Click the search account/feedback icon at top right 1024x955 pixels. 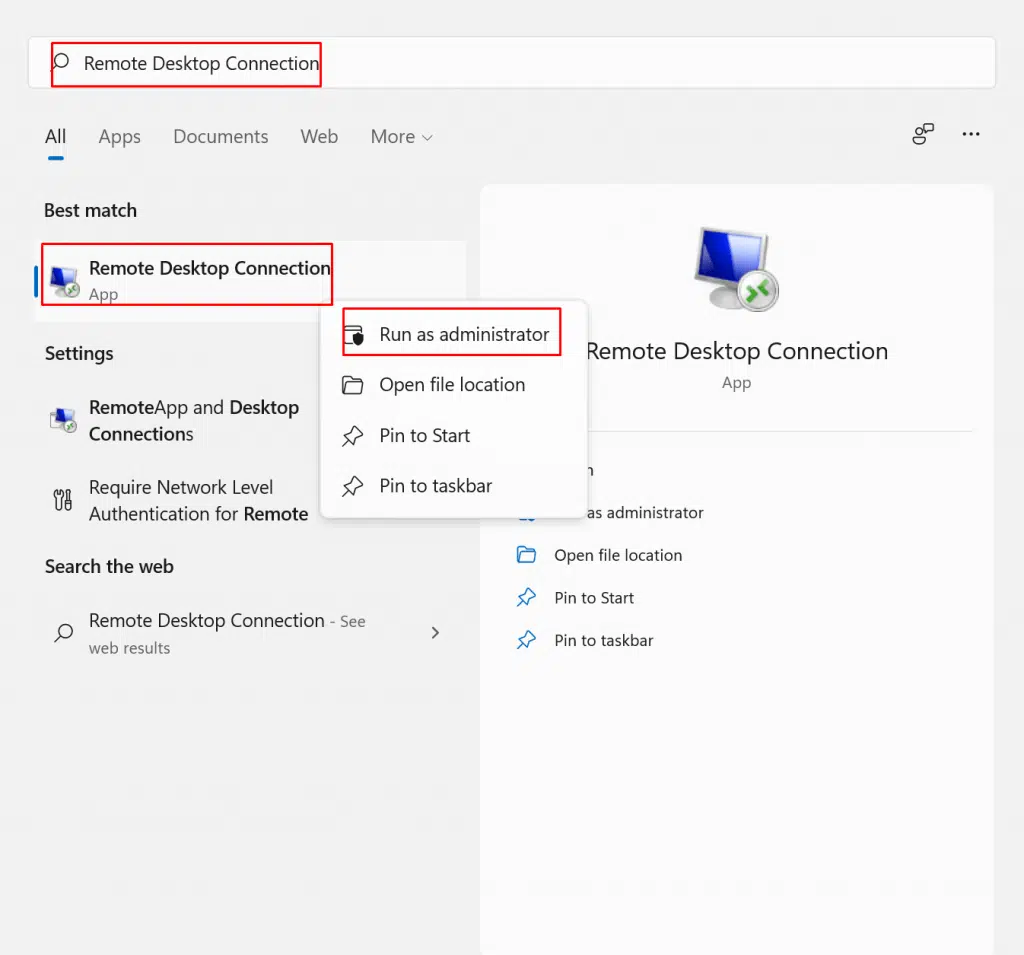[x=923, y=134]
